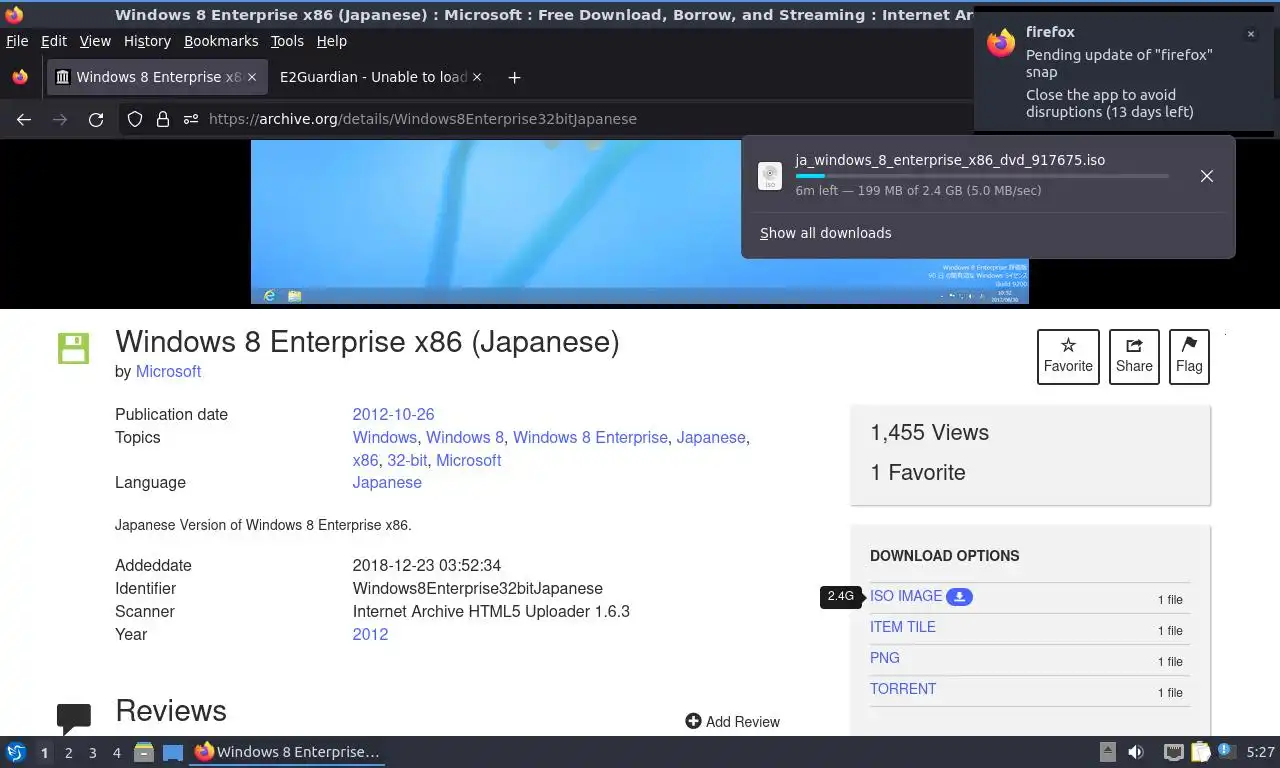Open the volume control in system tray

coord(1136,752)
